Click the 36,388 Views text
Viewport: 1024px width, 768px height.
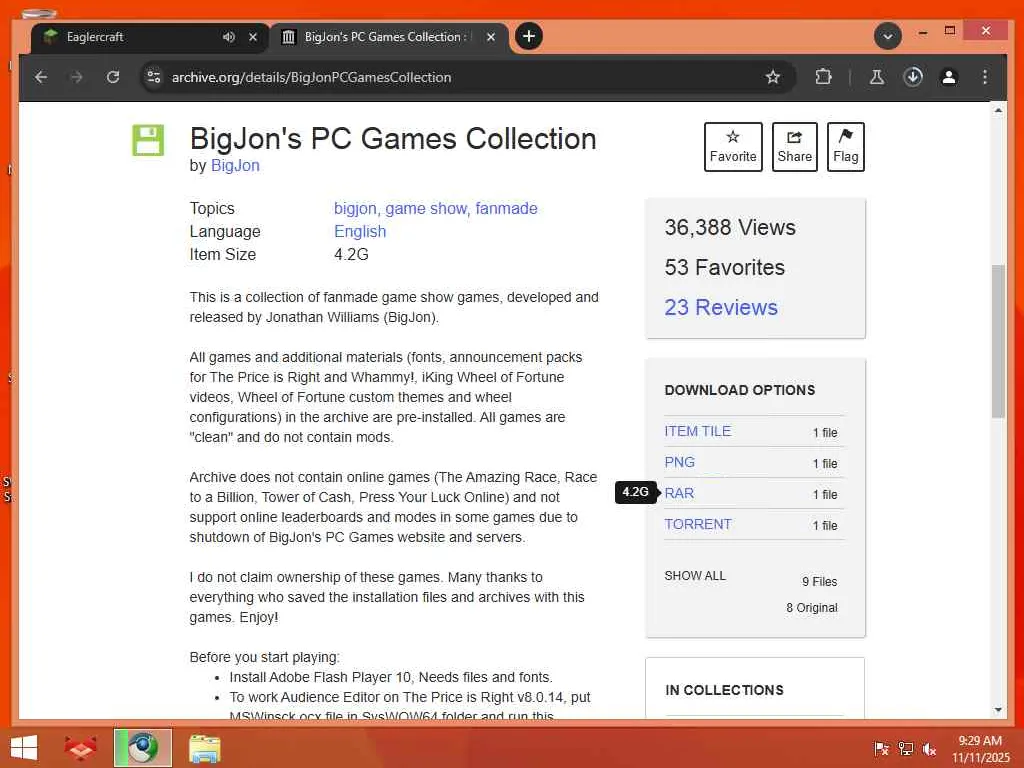tap(730, 228)
